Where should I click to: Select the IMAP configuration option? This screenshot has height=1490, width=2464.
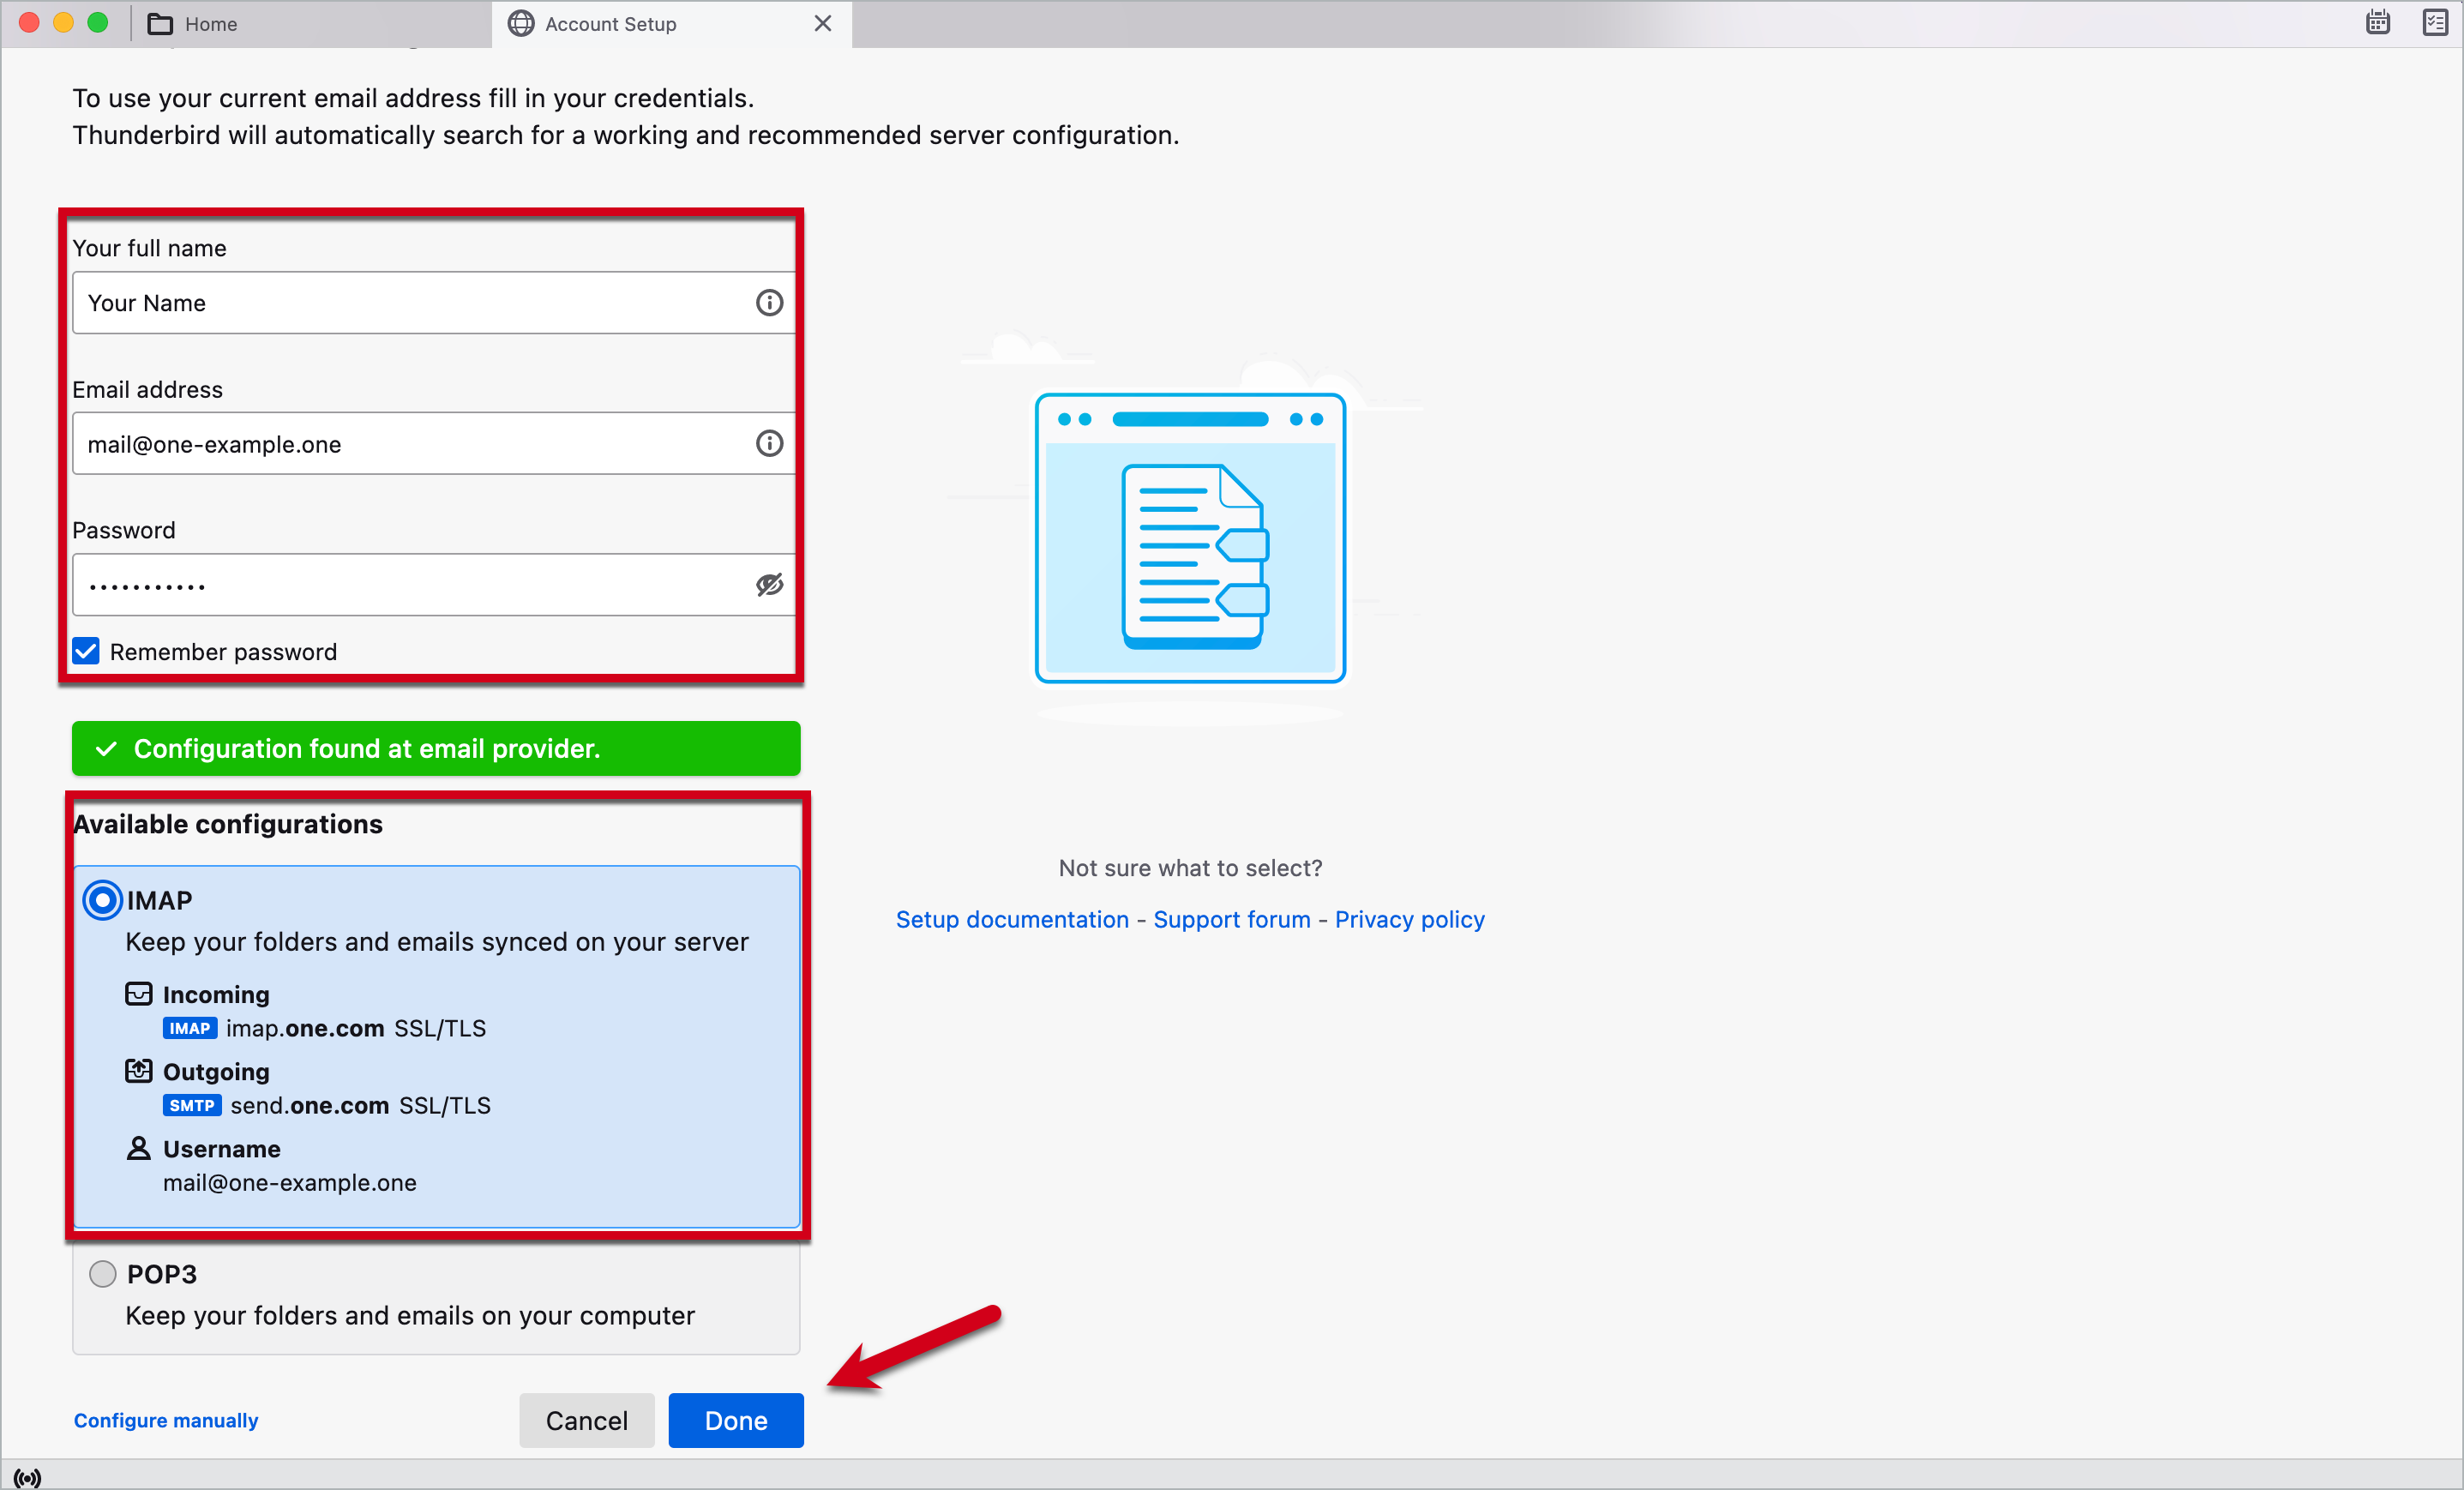click(x=102, y=899)
